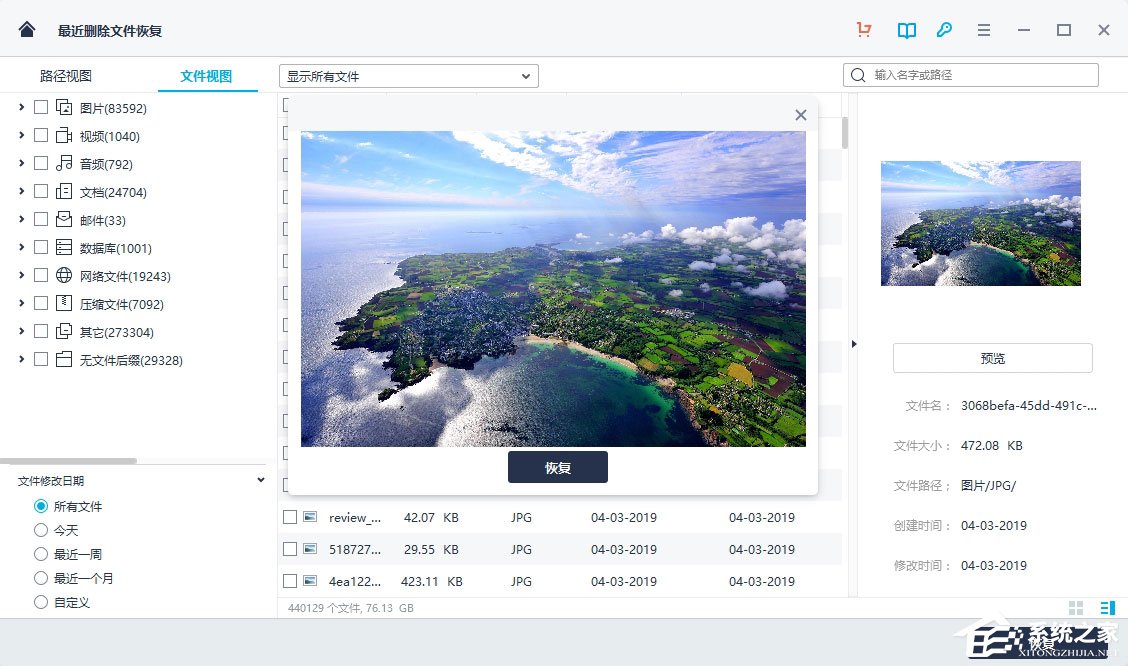Click the 恢复 button under preview image
Viewport: 1128px width, 666px height.
coord(557,467)
